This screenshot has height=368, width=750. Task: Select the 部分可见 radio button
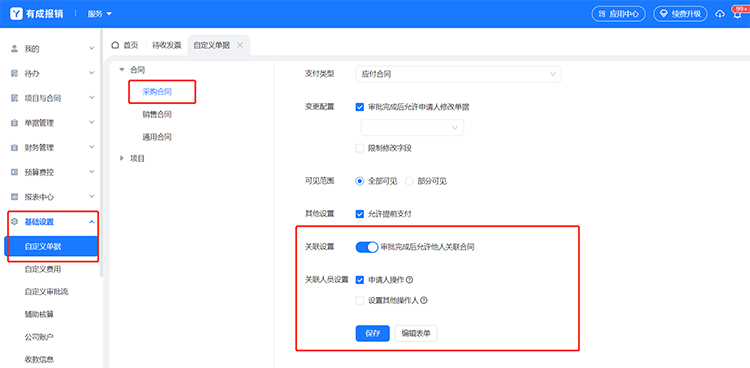pos(409,181)
